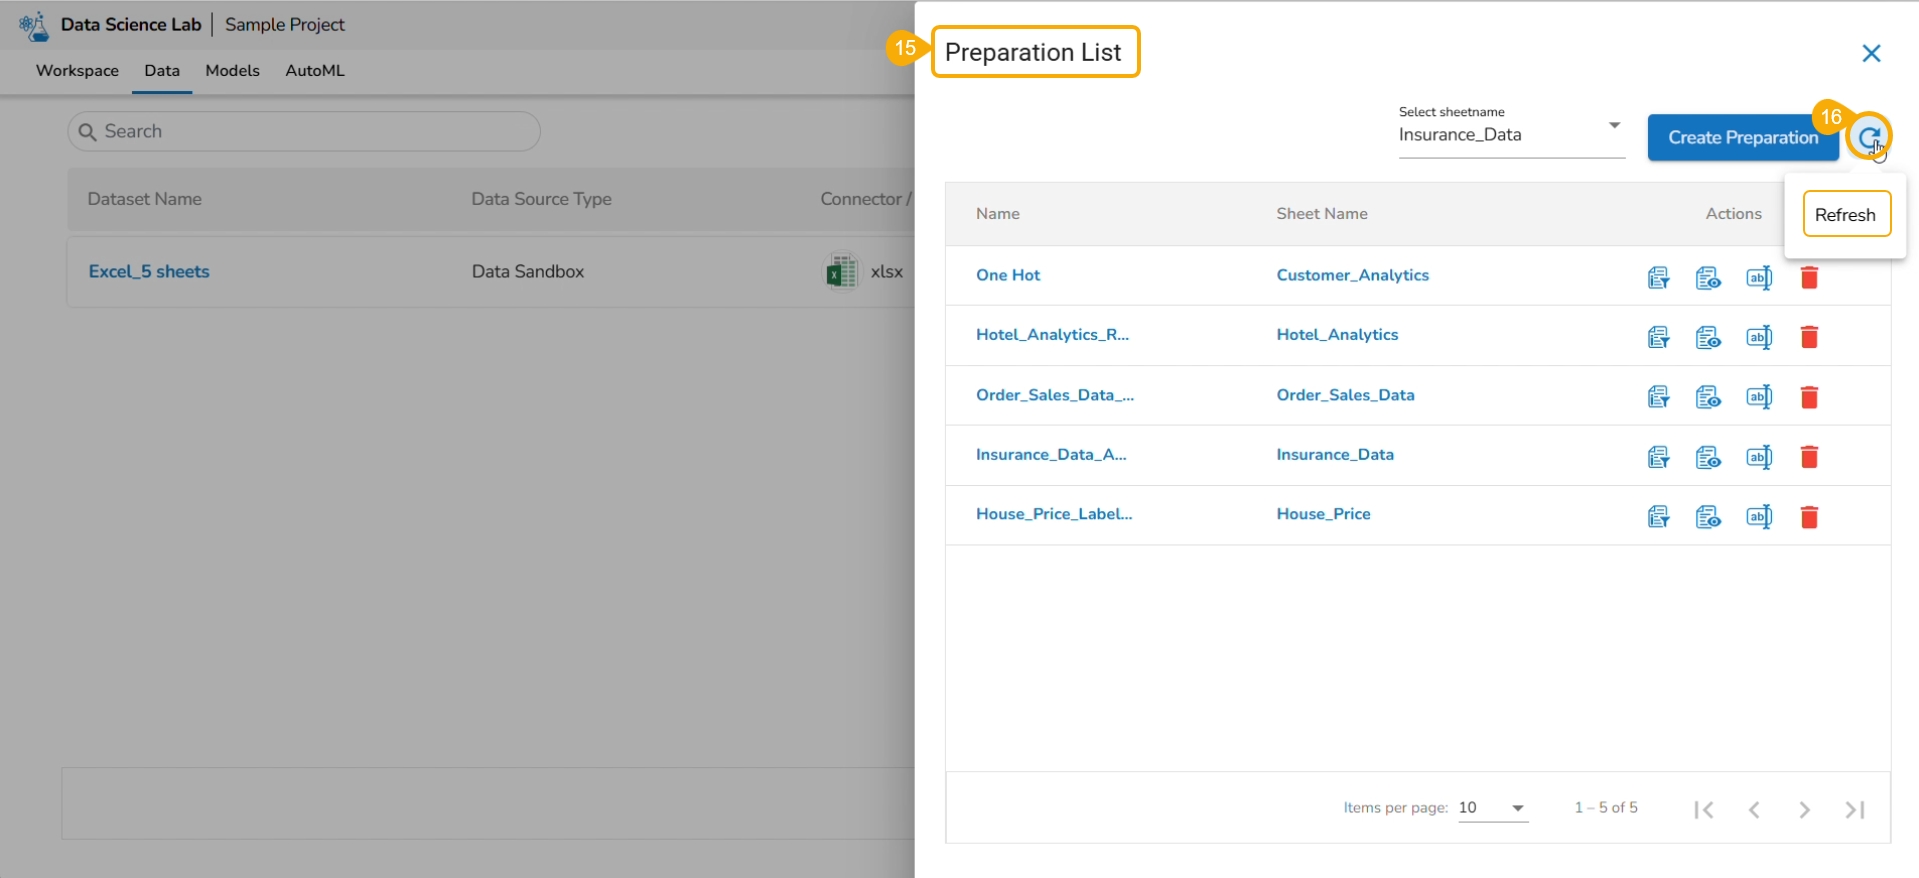This screenshot has height=878, width=1919.
Task: Close the Preparation List panel
Action: [1871, 53]
